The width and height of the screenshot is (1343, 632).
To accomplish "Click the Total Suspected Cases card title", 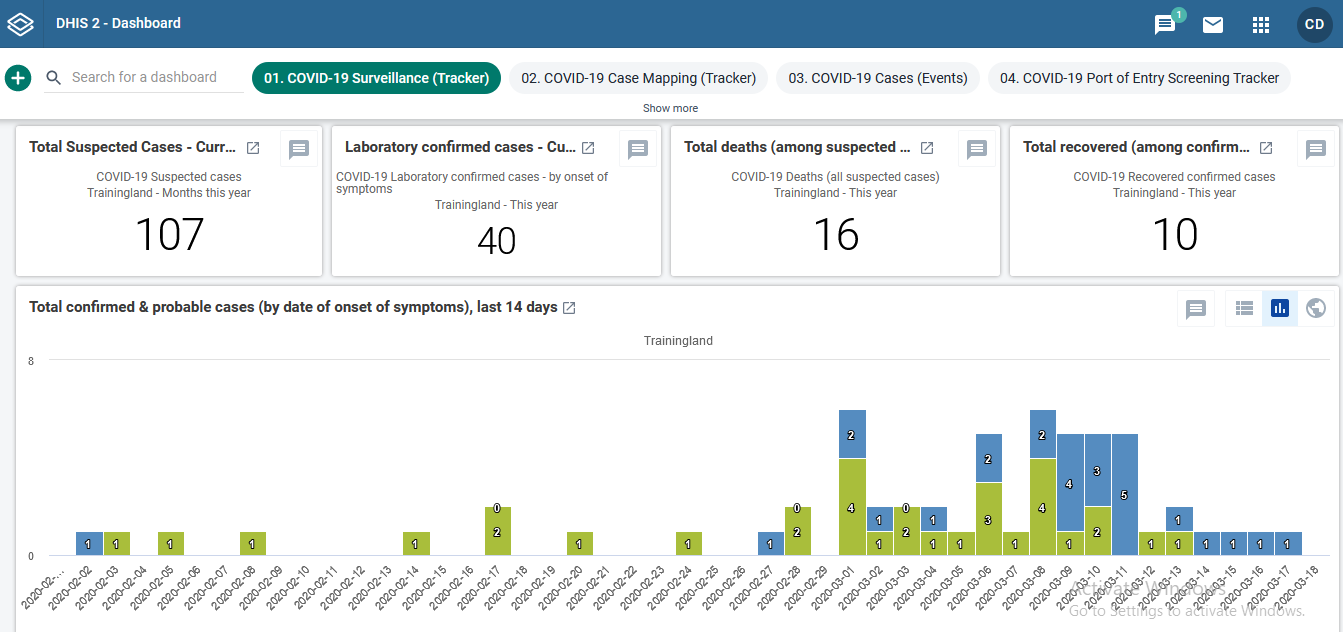I will (x=133, y=147).
